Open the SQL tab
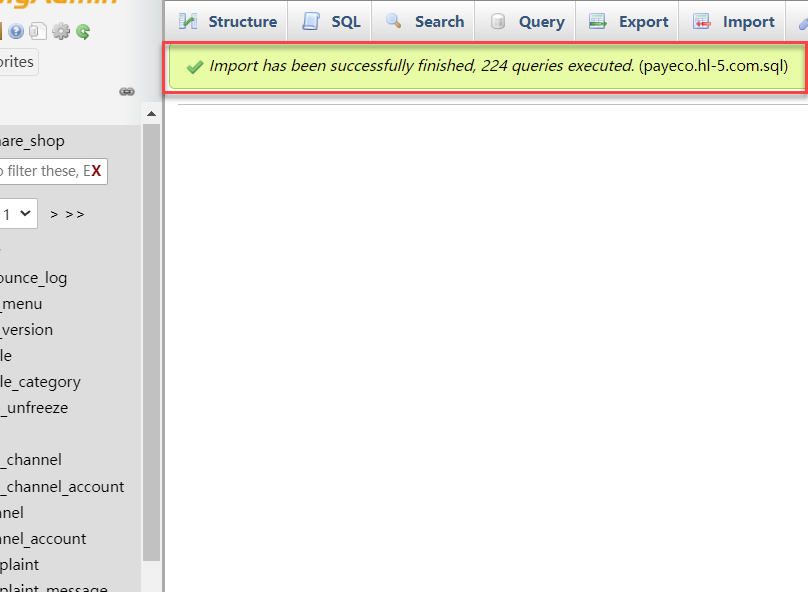Screen dimensions: 808x592 pos(332,21)
